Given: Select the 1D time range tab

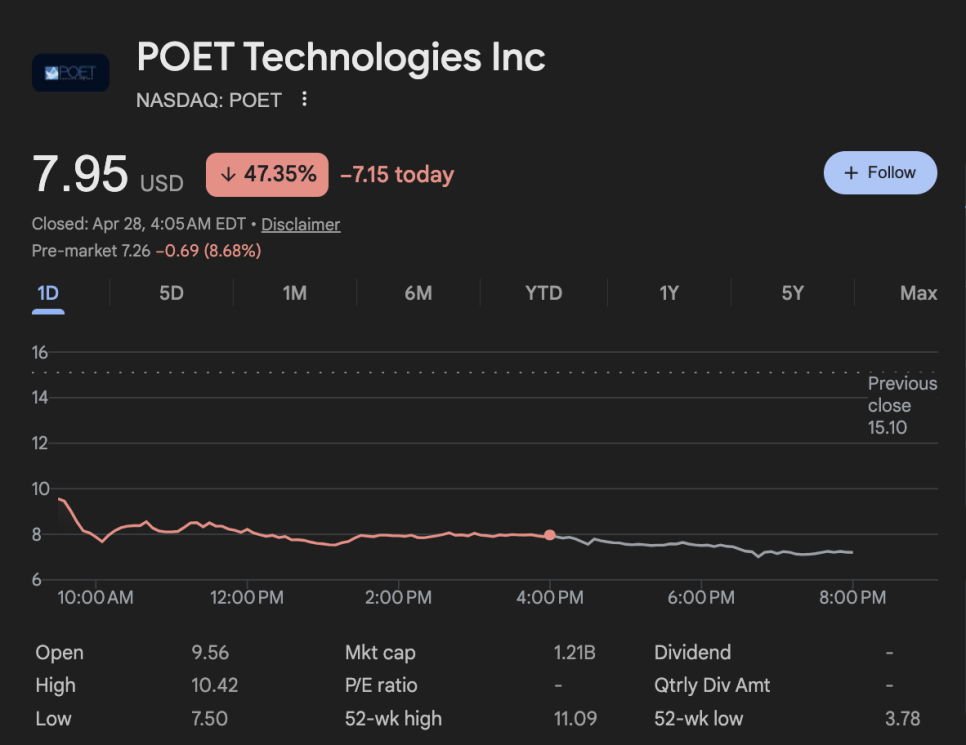Looking at the screenshot, I should pyautogui.click(x=48, y=293).
